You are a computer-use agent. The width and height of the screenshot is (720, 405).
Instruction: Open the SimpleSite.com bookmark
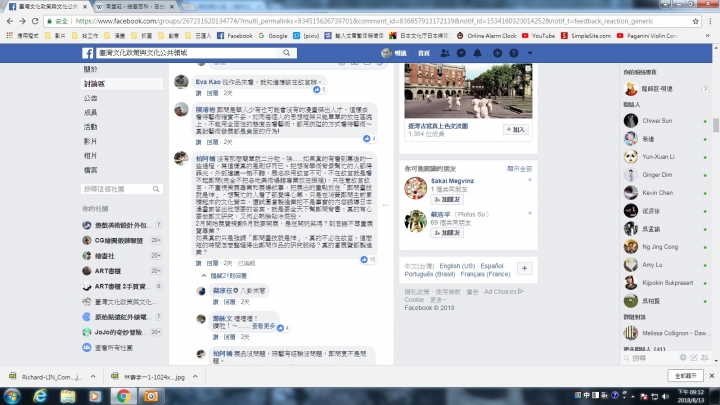coord(586,35)
